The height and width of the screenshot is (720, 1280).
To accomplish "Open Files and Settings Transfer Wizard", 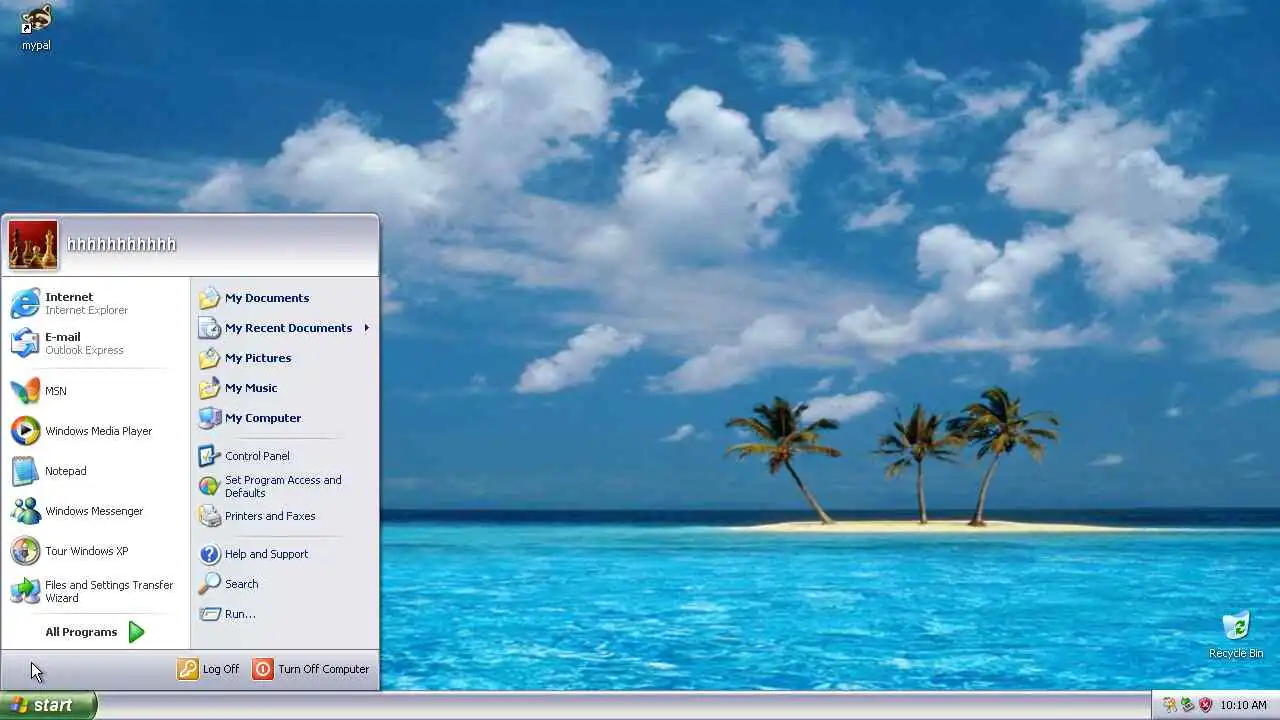I will point(96,591).
